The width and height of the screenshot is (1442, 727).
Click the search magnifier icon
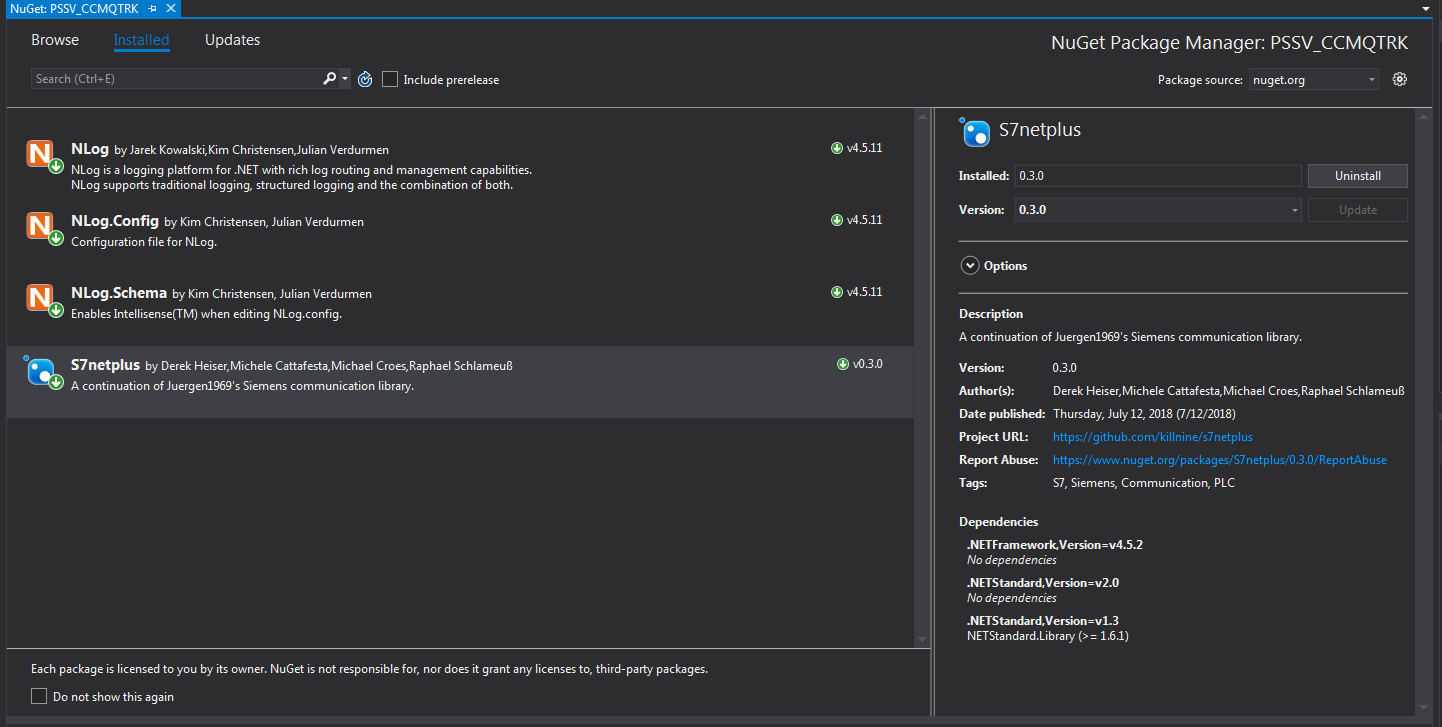[329, 79]
